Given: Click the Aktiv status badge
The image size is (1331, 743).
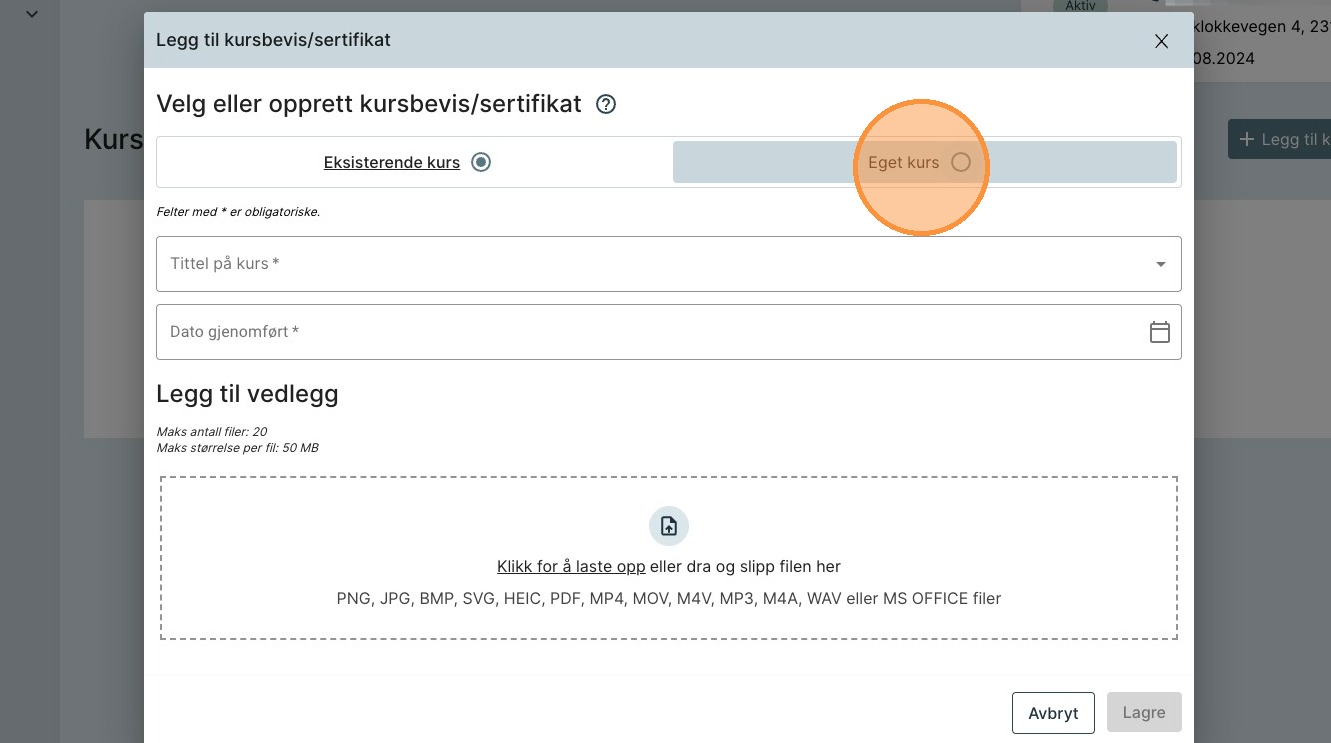Looking at the screenshot, I should [1080, 6].
